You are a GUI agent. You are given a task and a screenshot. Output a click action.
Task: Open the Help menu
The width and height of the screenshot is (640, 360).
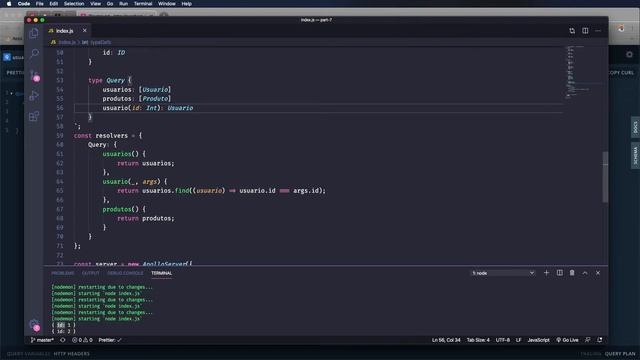(x=187, y=4)
